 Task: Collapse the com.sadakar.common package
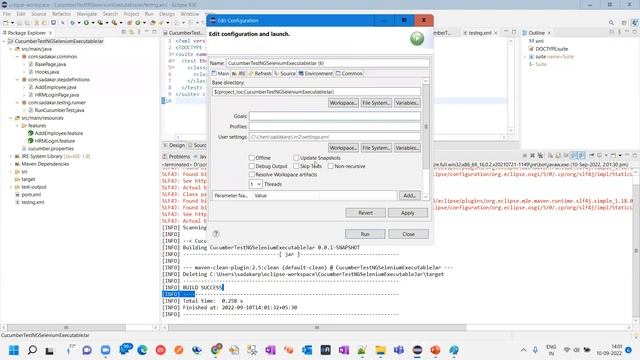click(x=18, y=57)
